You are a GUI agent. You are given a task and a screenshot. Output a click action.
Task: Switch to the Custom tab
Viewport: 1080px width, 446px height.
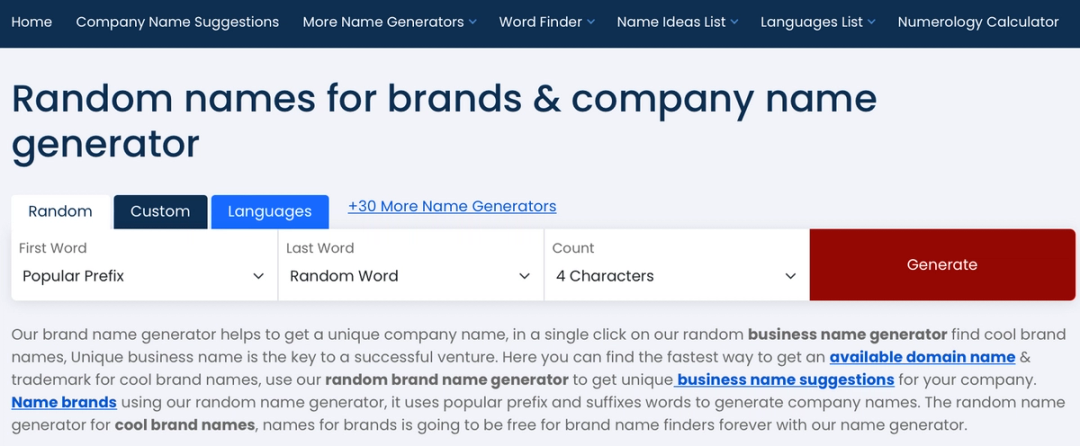pos(160,212)
